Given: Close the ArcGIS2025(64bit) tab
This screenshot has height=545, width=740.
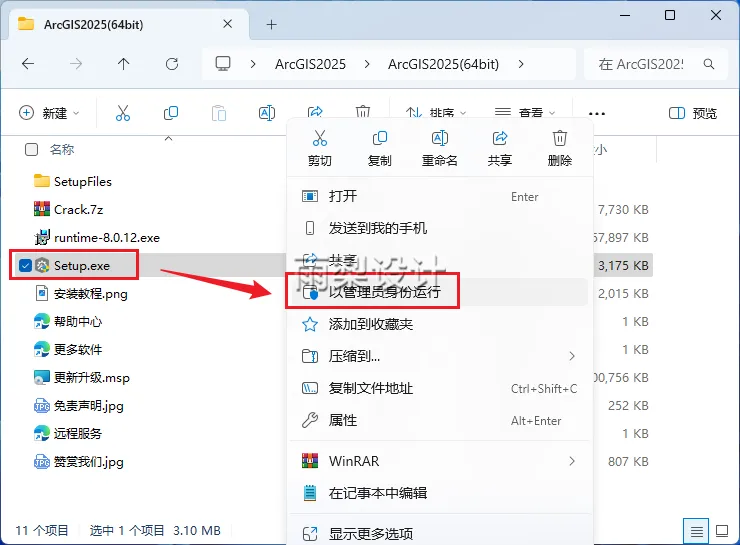Looking at the screenshot, I should 227,24.
